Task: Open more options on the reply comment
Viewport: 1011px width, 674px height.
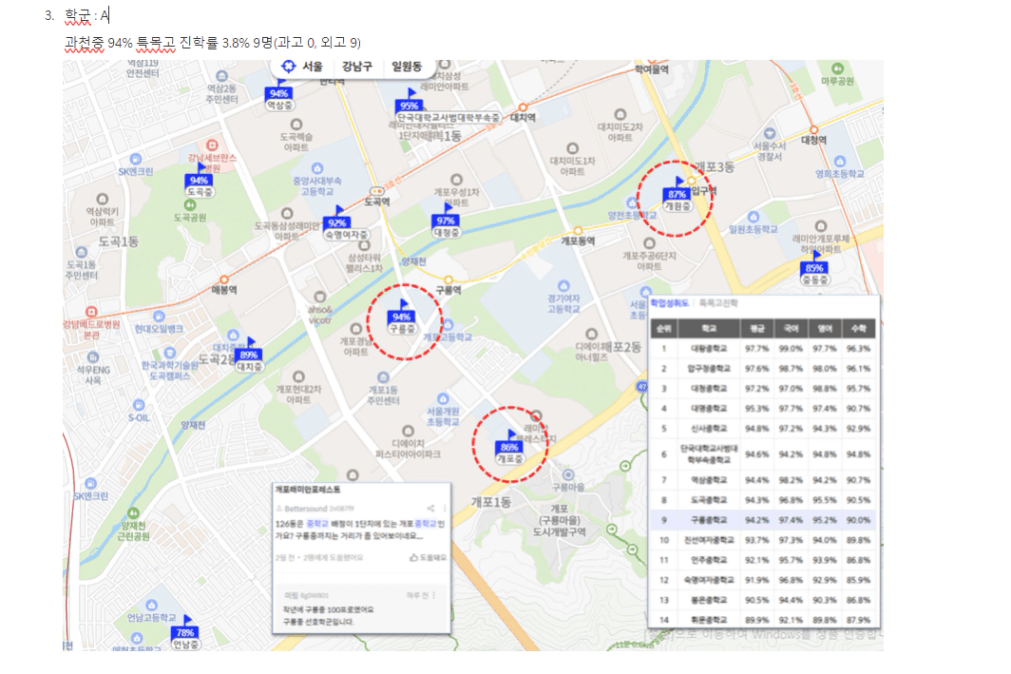Action: 434,595
